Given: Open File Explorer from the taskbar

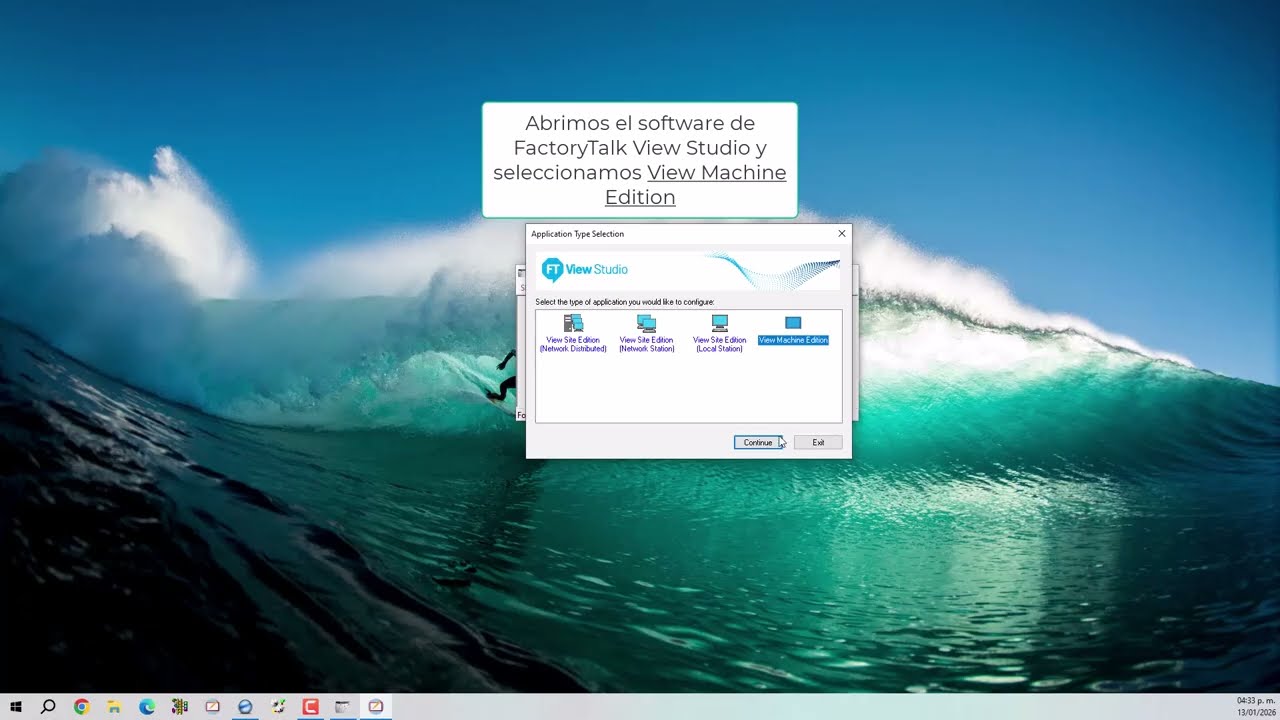Looking at the screenshot, I should (x=114, y=706).
